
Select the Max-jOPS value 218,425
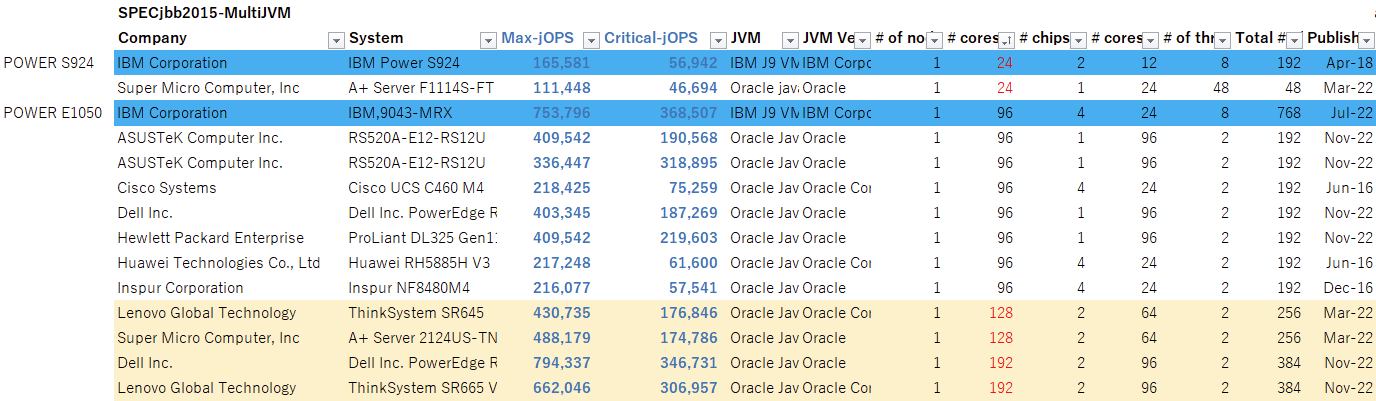561,188
